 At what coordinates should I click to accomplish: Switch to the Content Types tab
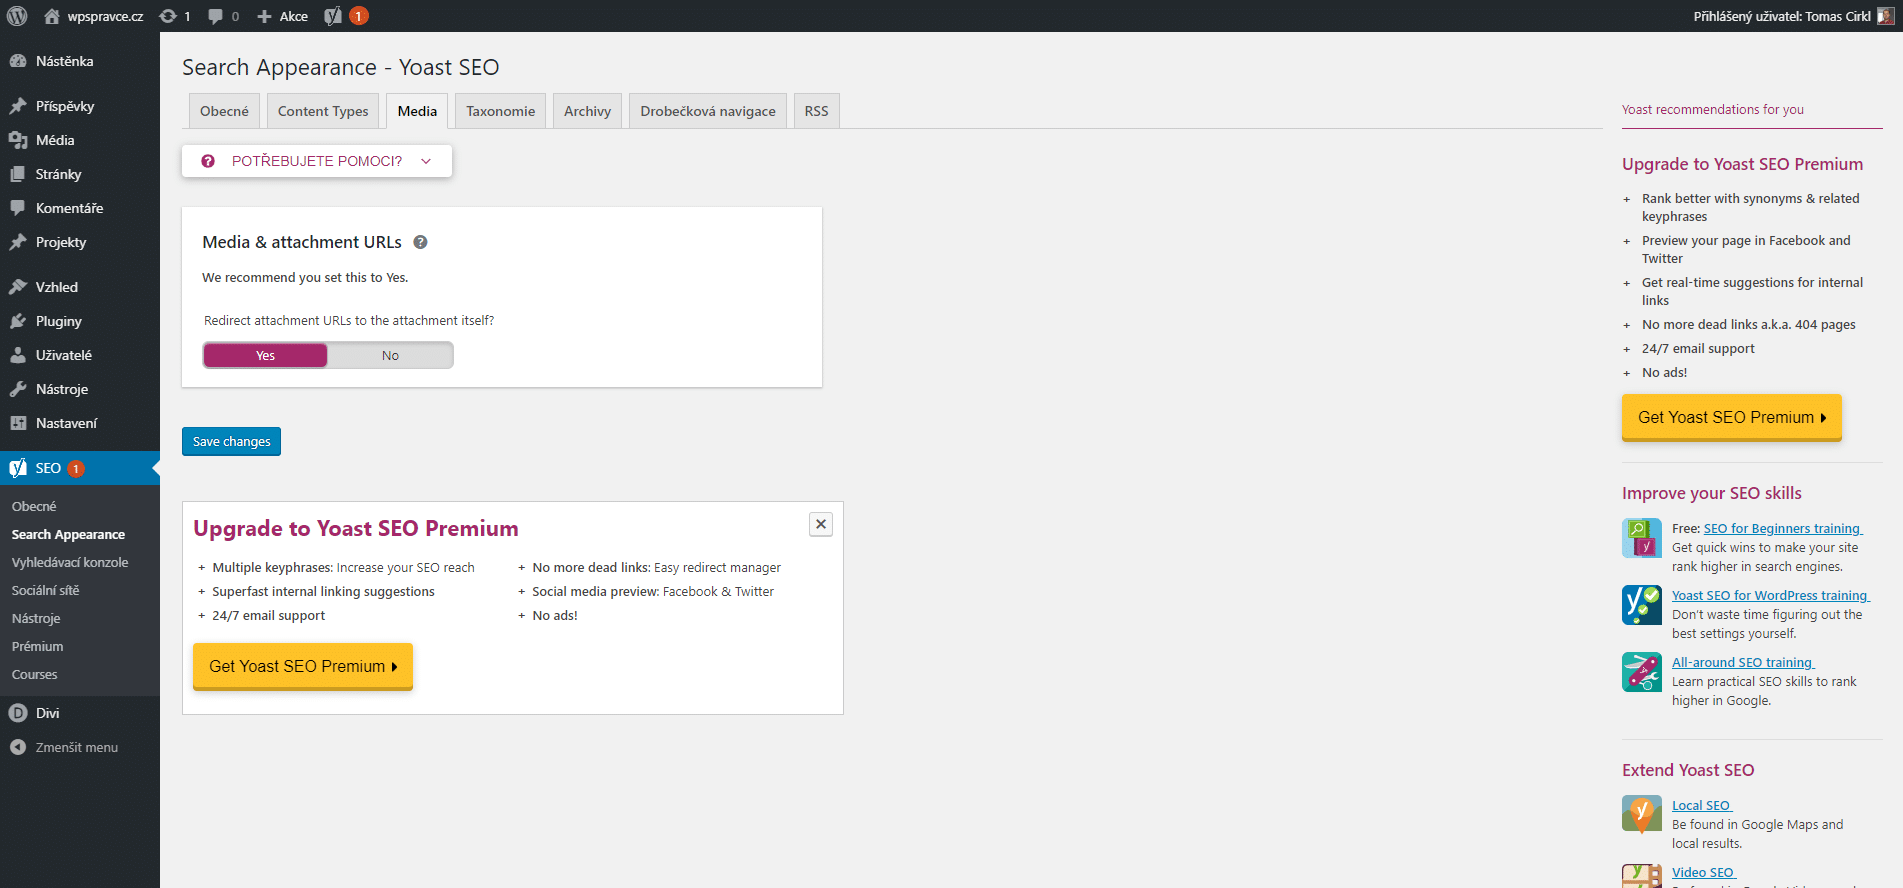323,111
